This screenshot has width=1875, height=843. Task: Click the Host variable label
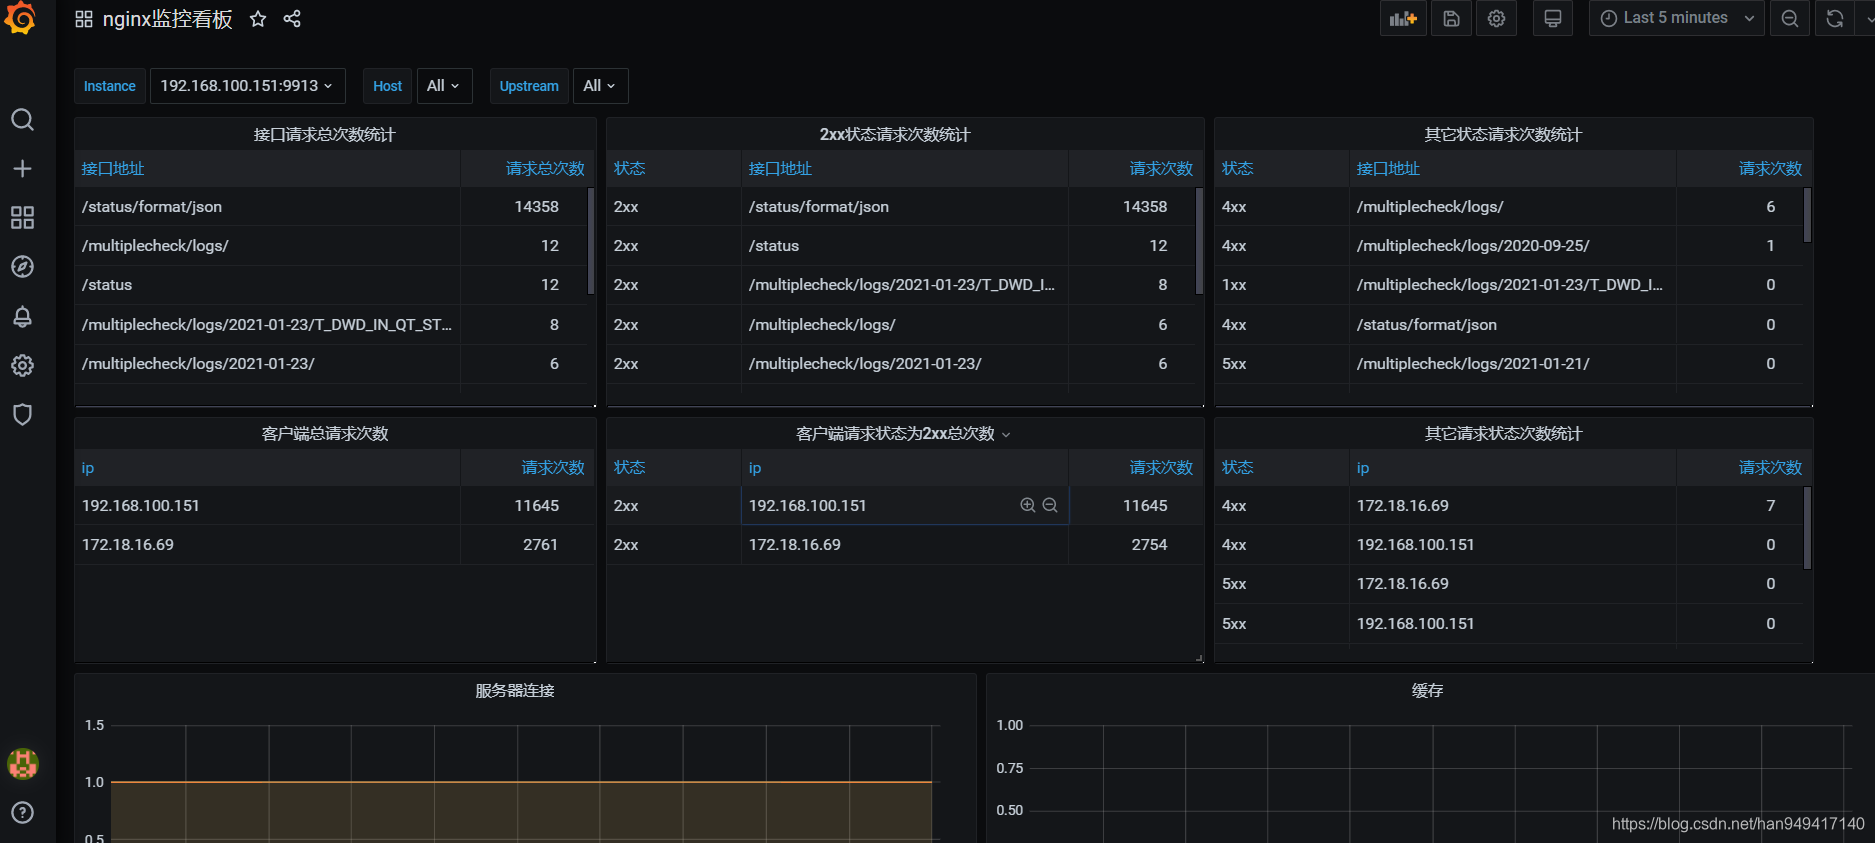coord(387,86)
